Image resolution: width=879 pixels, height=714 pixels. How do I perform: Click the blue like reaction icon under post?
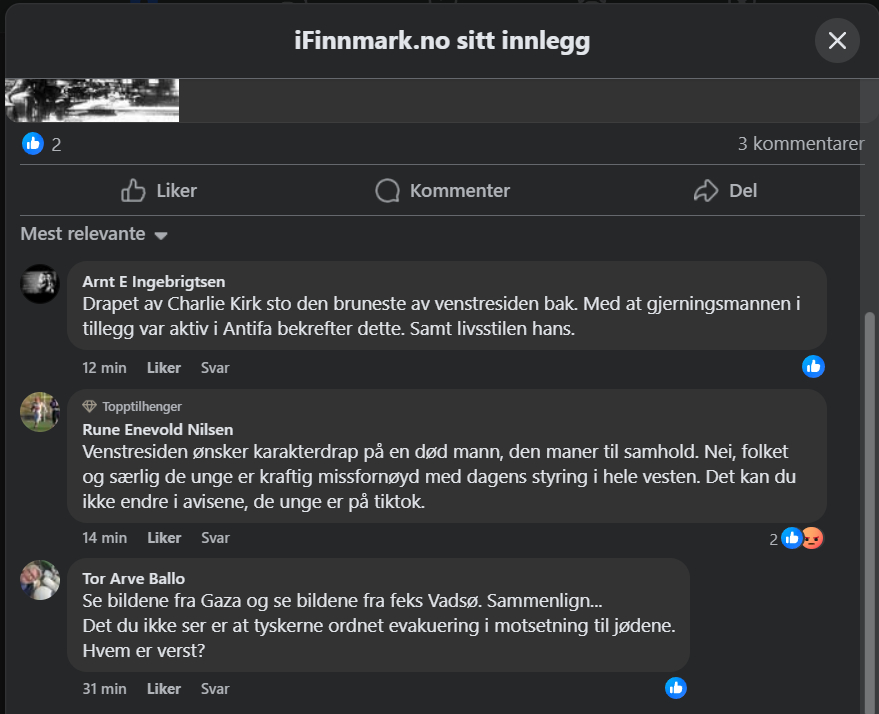[33, 144]
